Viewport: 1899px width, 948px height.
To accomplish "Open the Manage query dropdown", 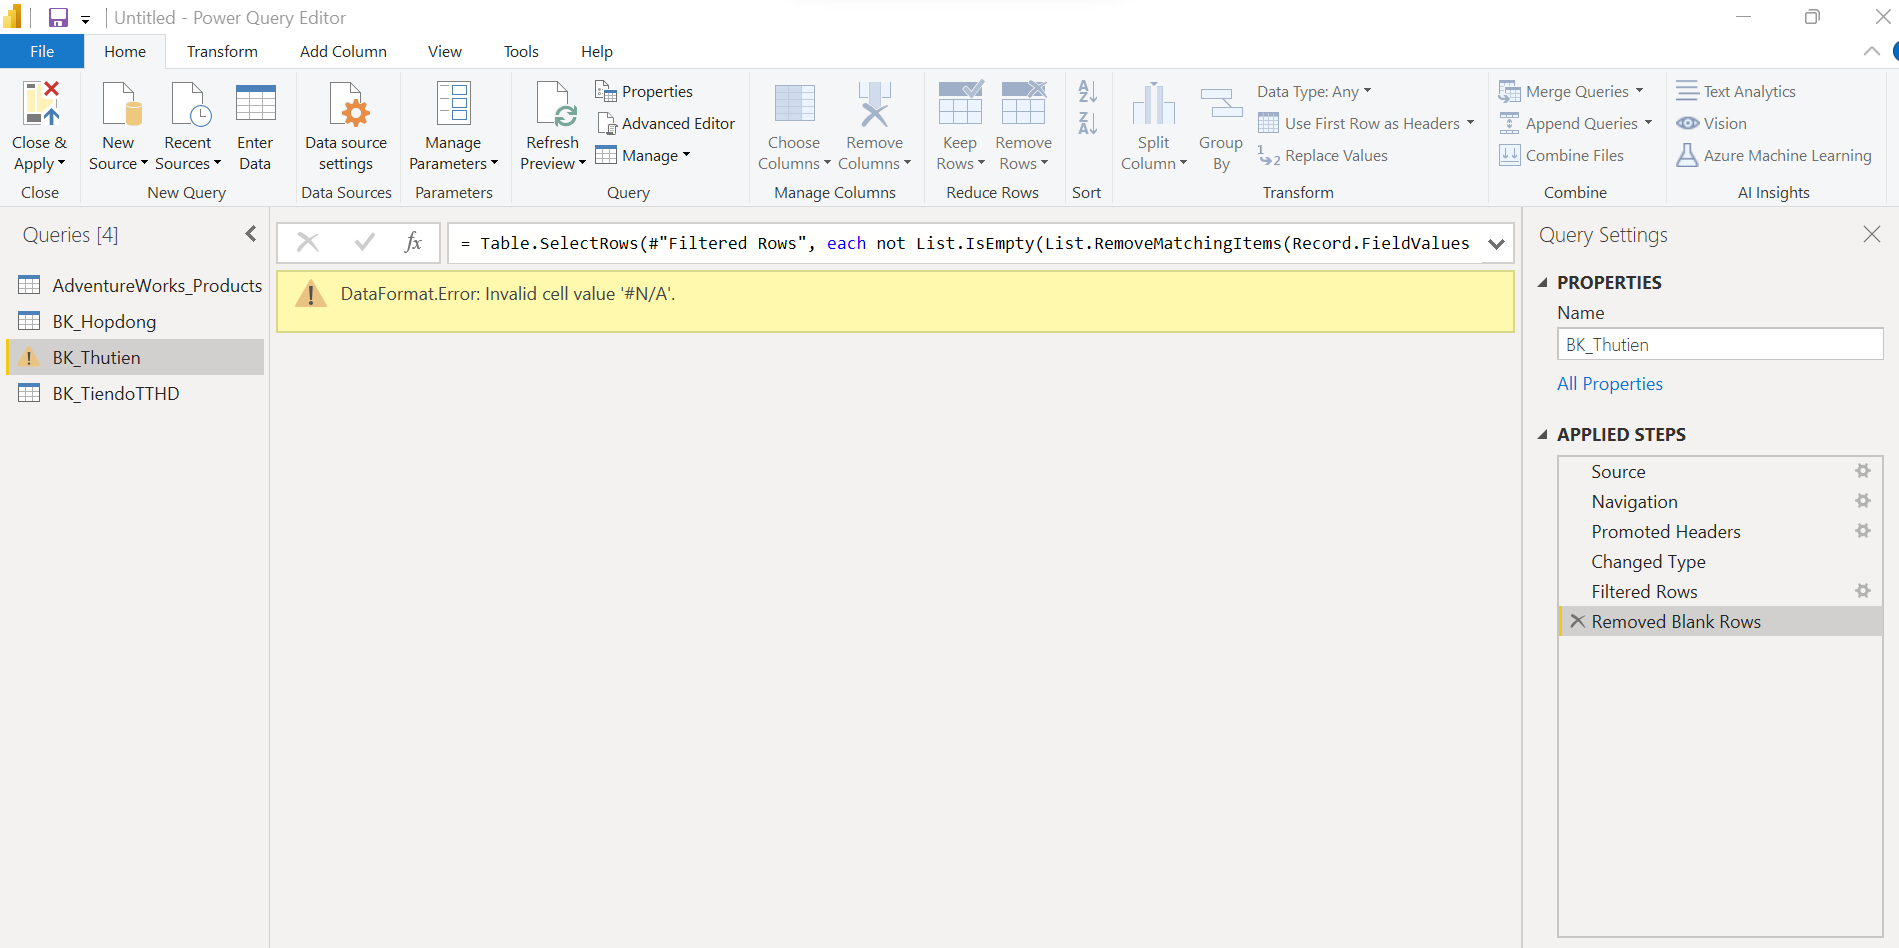I will (643, 155).
